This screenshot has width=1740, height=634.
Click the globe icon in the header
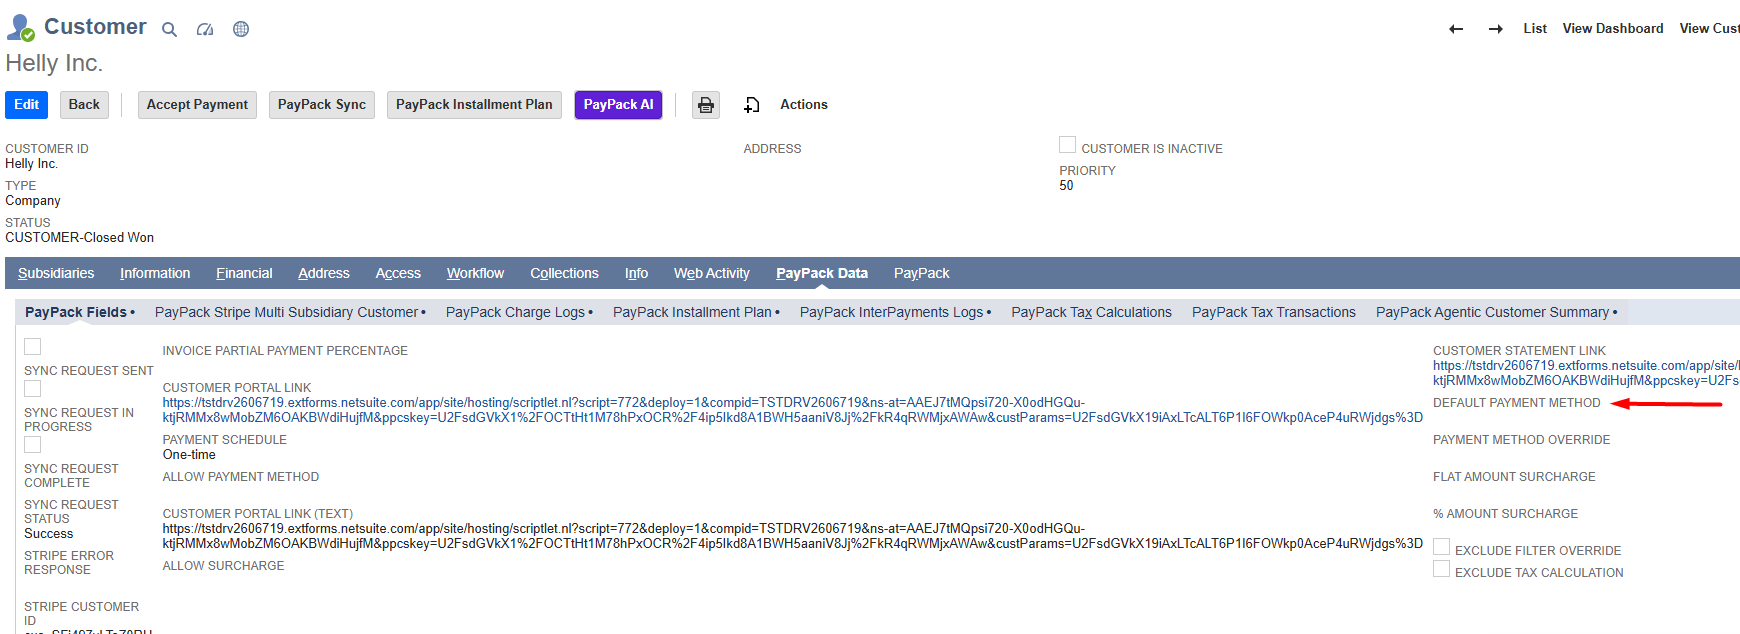point(241,29)
